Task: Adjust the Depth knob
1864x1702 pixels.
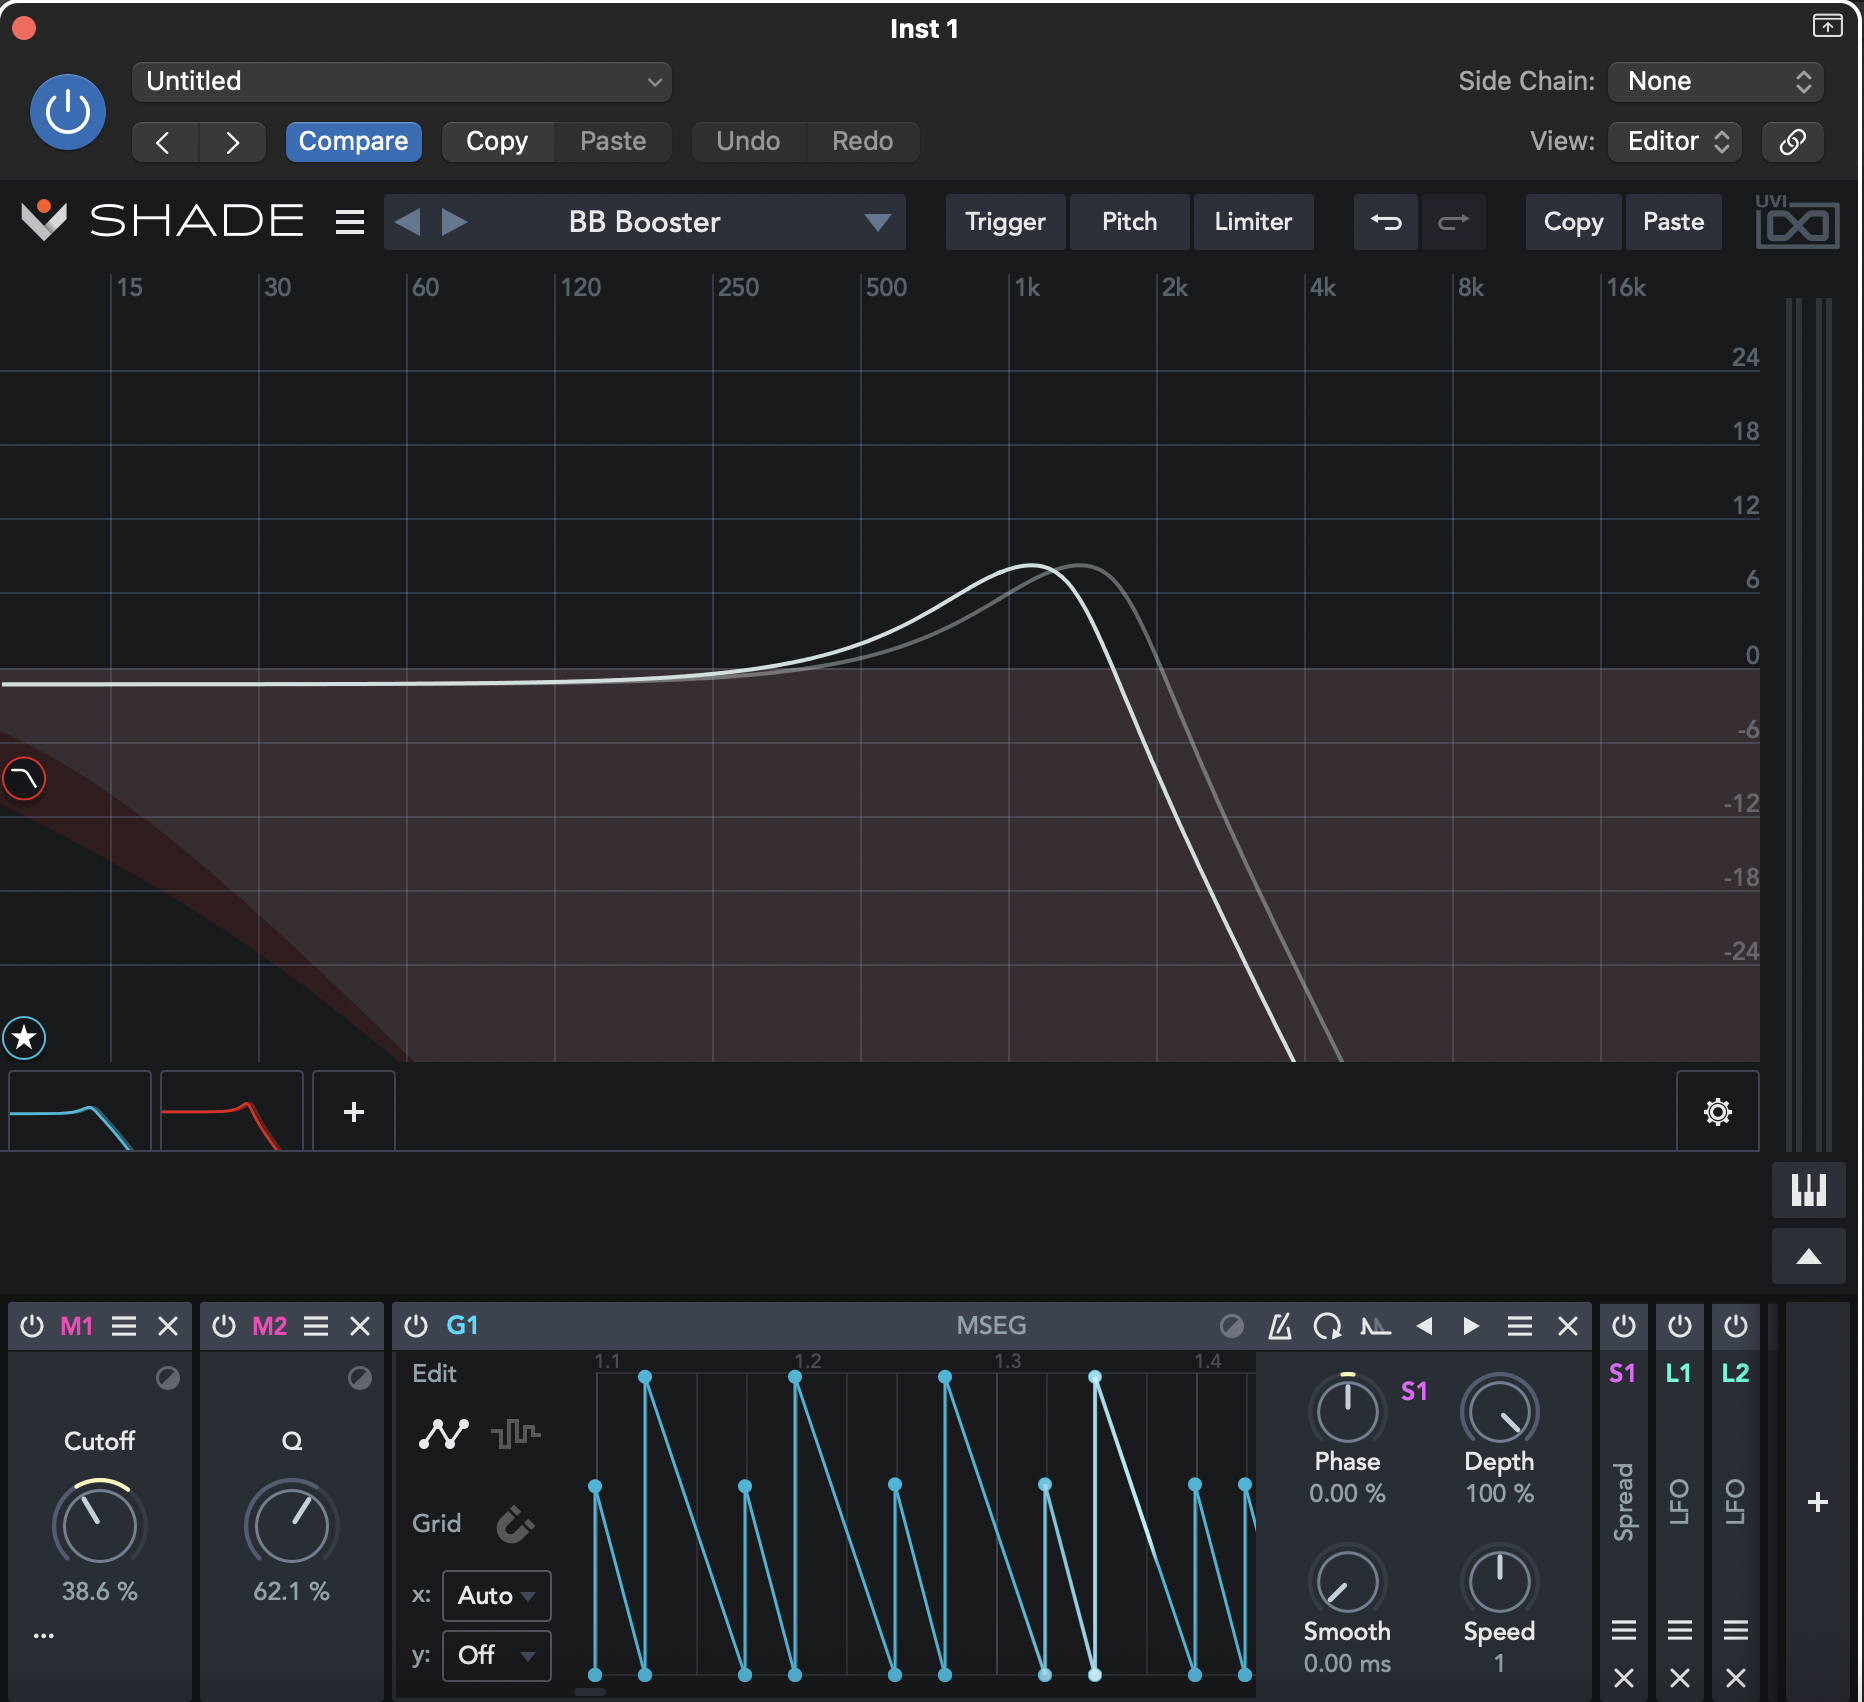Action: coord(1499,1411)
